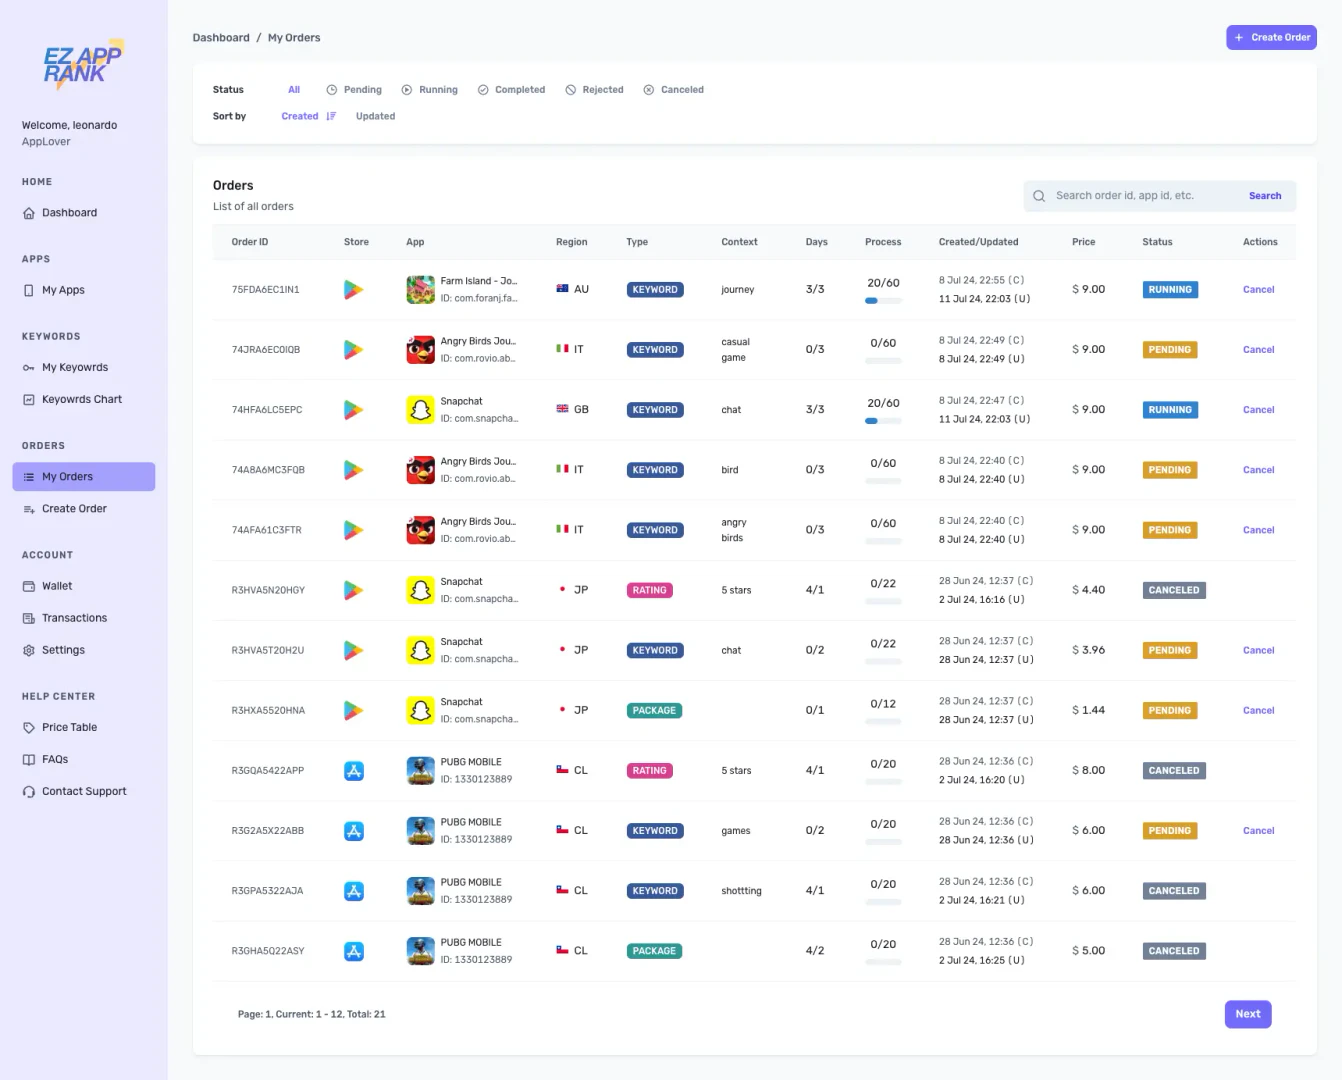Choose the Rejected status filter

click(x=594, y=89)
